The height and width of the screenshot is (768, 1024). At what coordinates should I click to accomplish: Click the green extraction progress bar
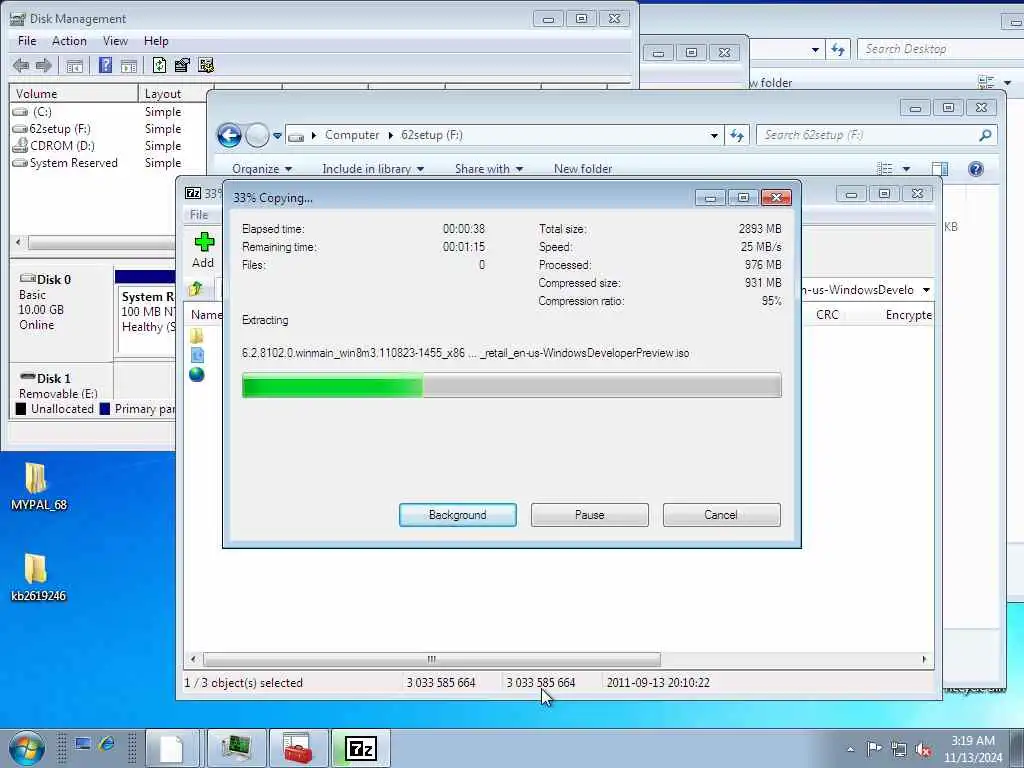click(511, 385)
